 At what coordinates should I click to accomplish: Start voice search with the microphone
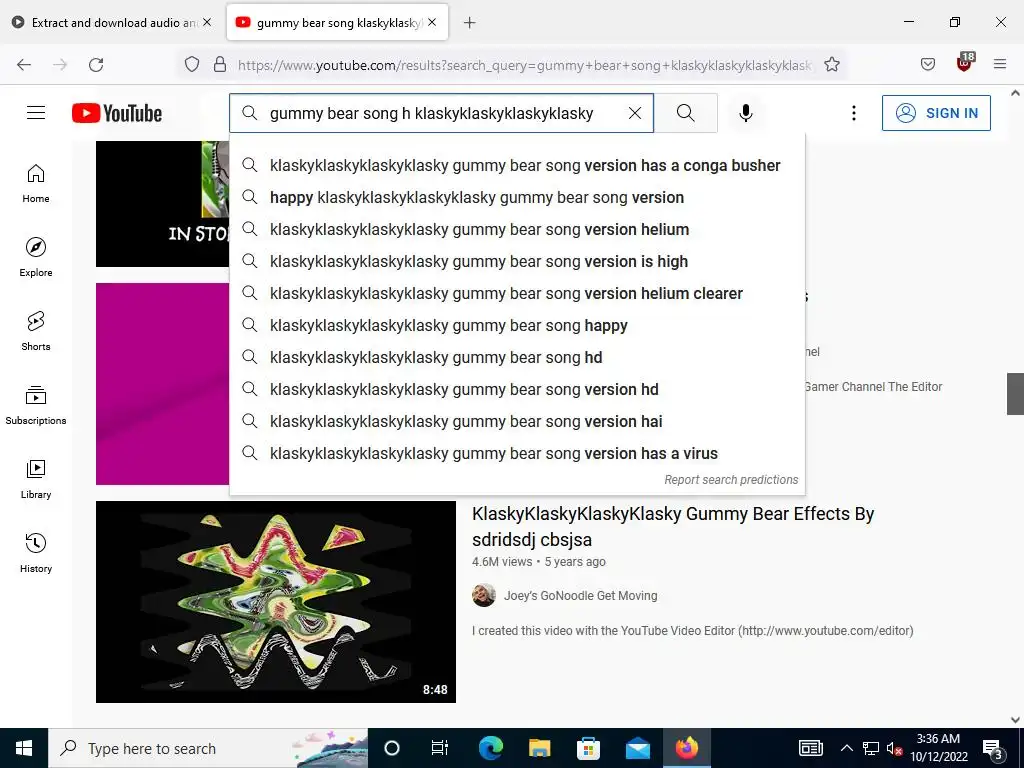tap(746, 113)
